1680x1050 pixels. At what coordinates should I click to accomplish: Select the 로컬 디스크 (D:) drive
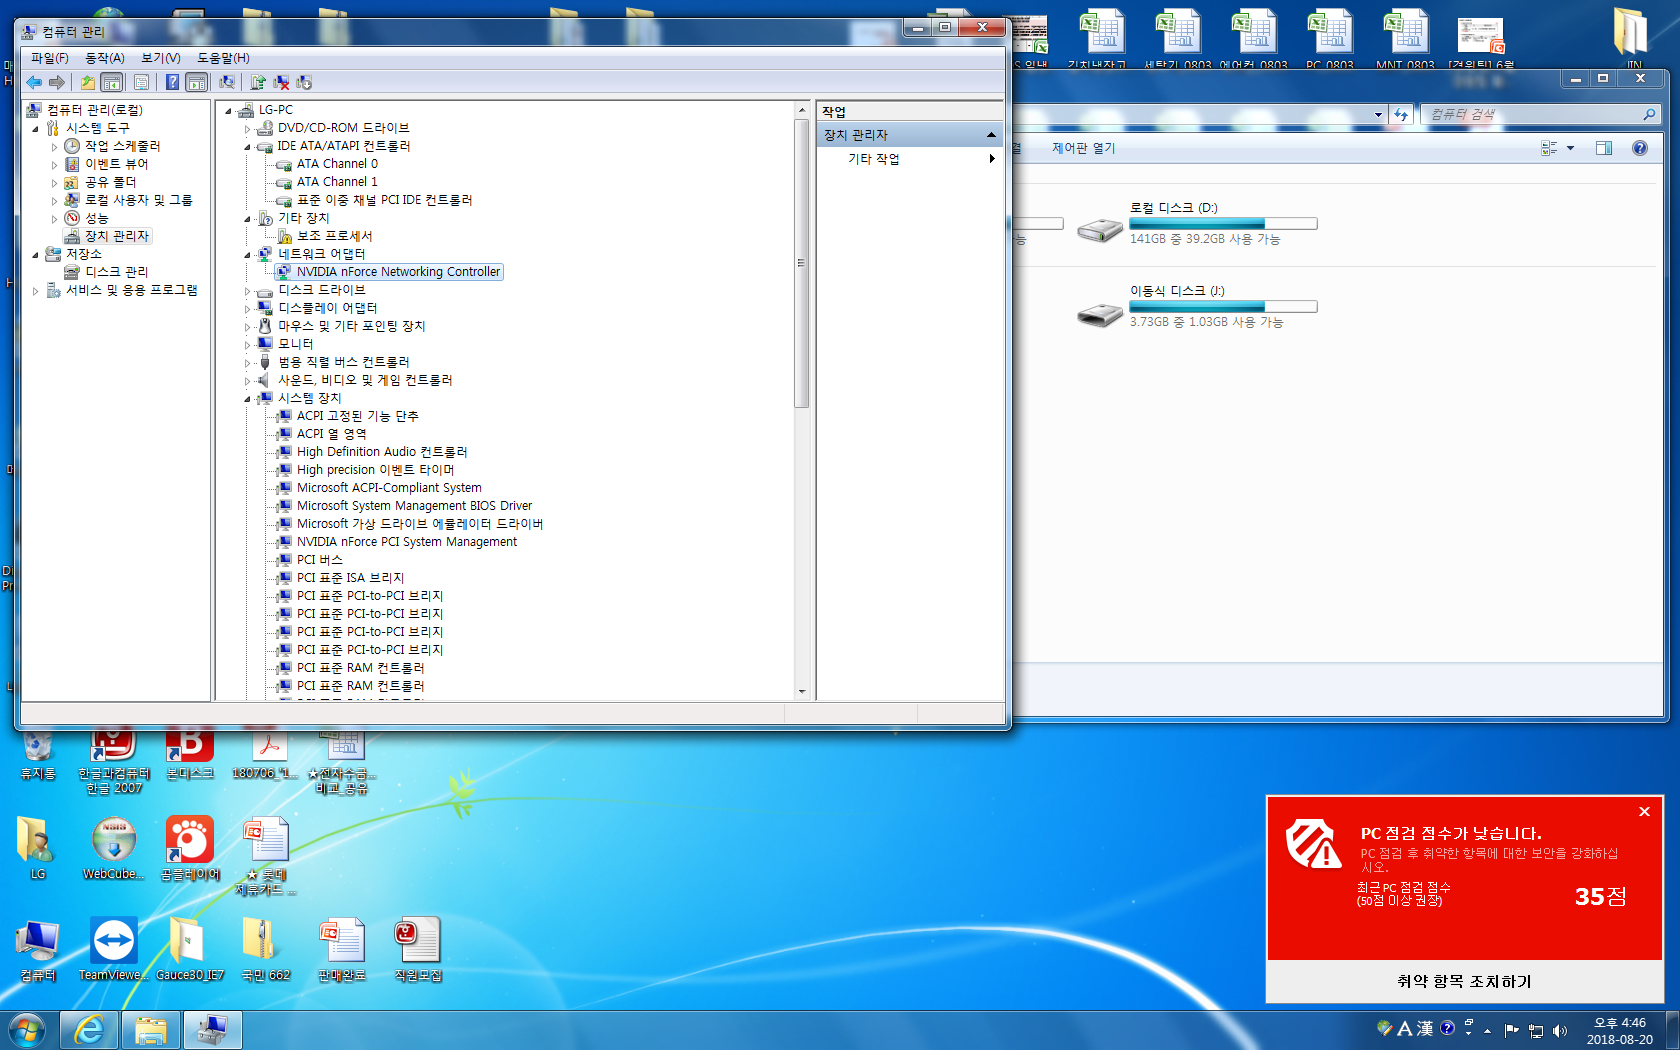pos(1197,223)
